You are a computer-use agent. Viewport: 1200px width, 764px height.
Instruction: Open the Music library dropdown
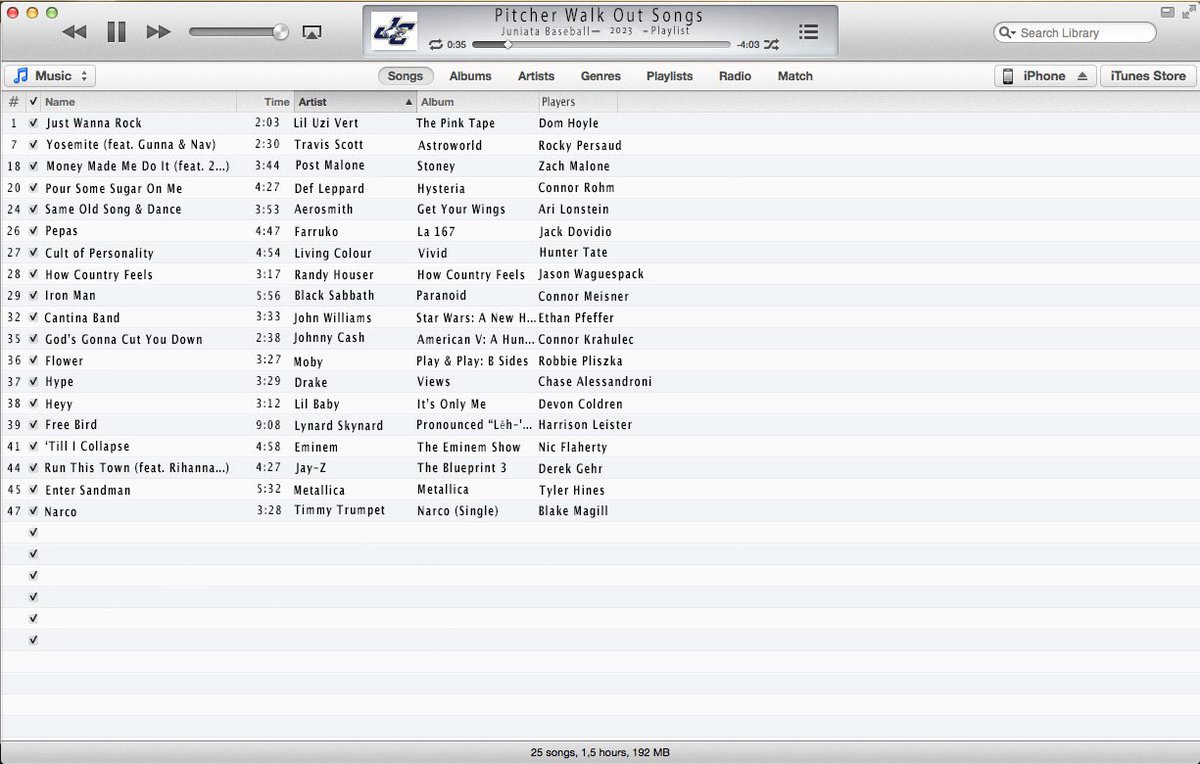click(x=50, y=76)
